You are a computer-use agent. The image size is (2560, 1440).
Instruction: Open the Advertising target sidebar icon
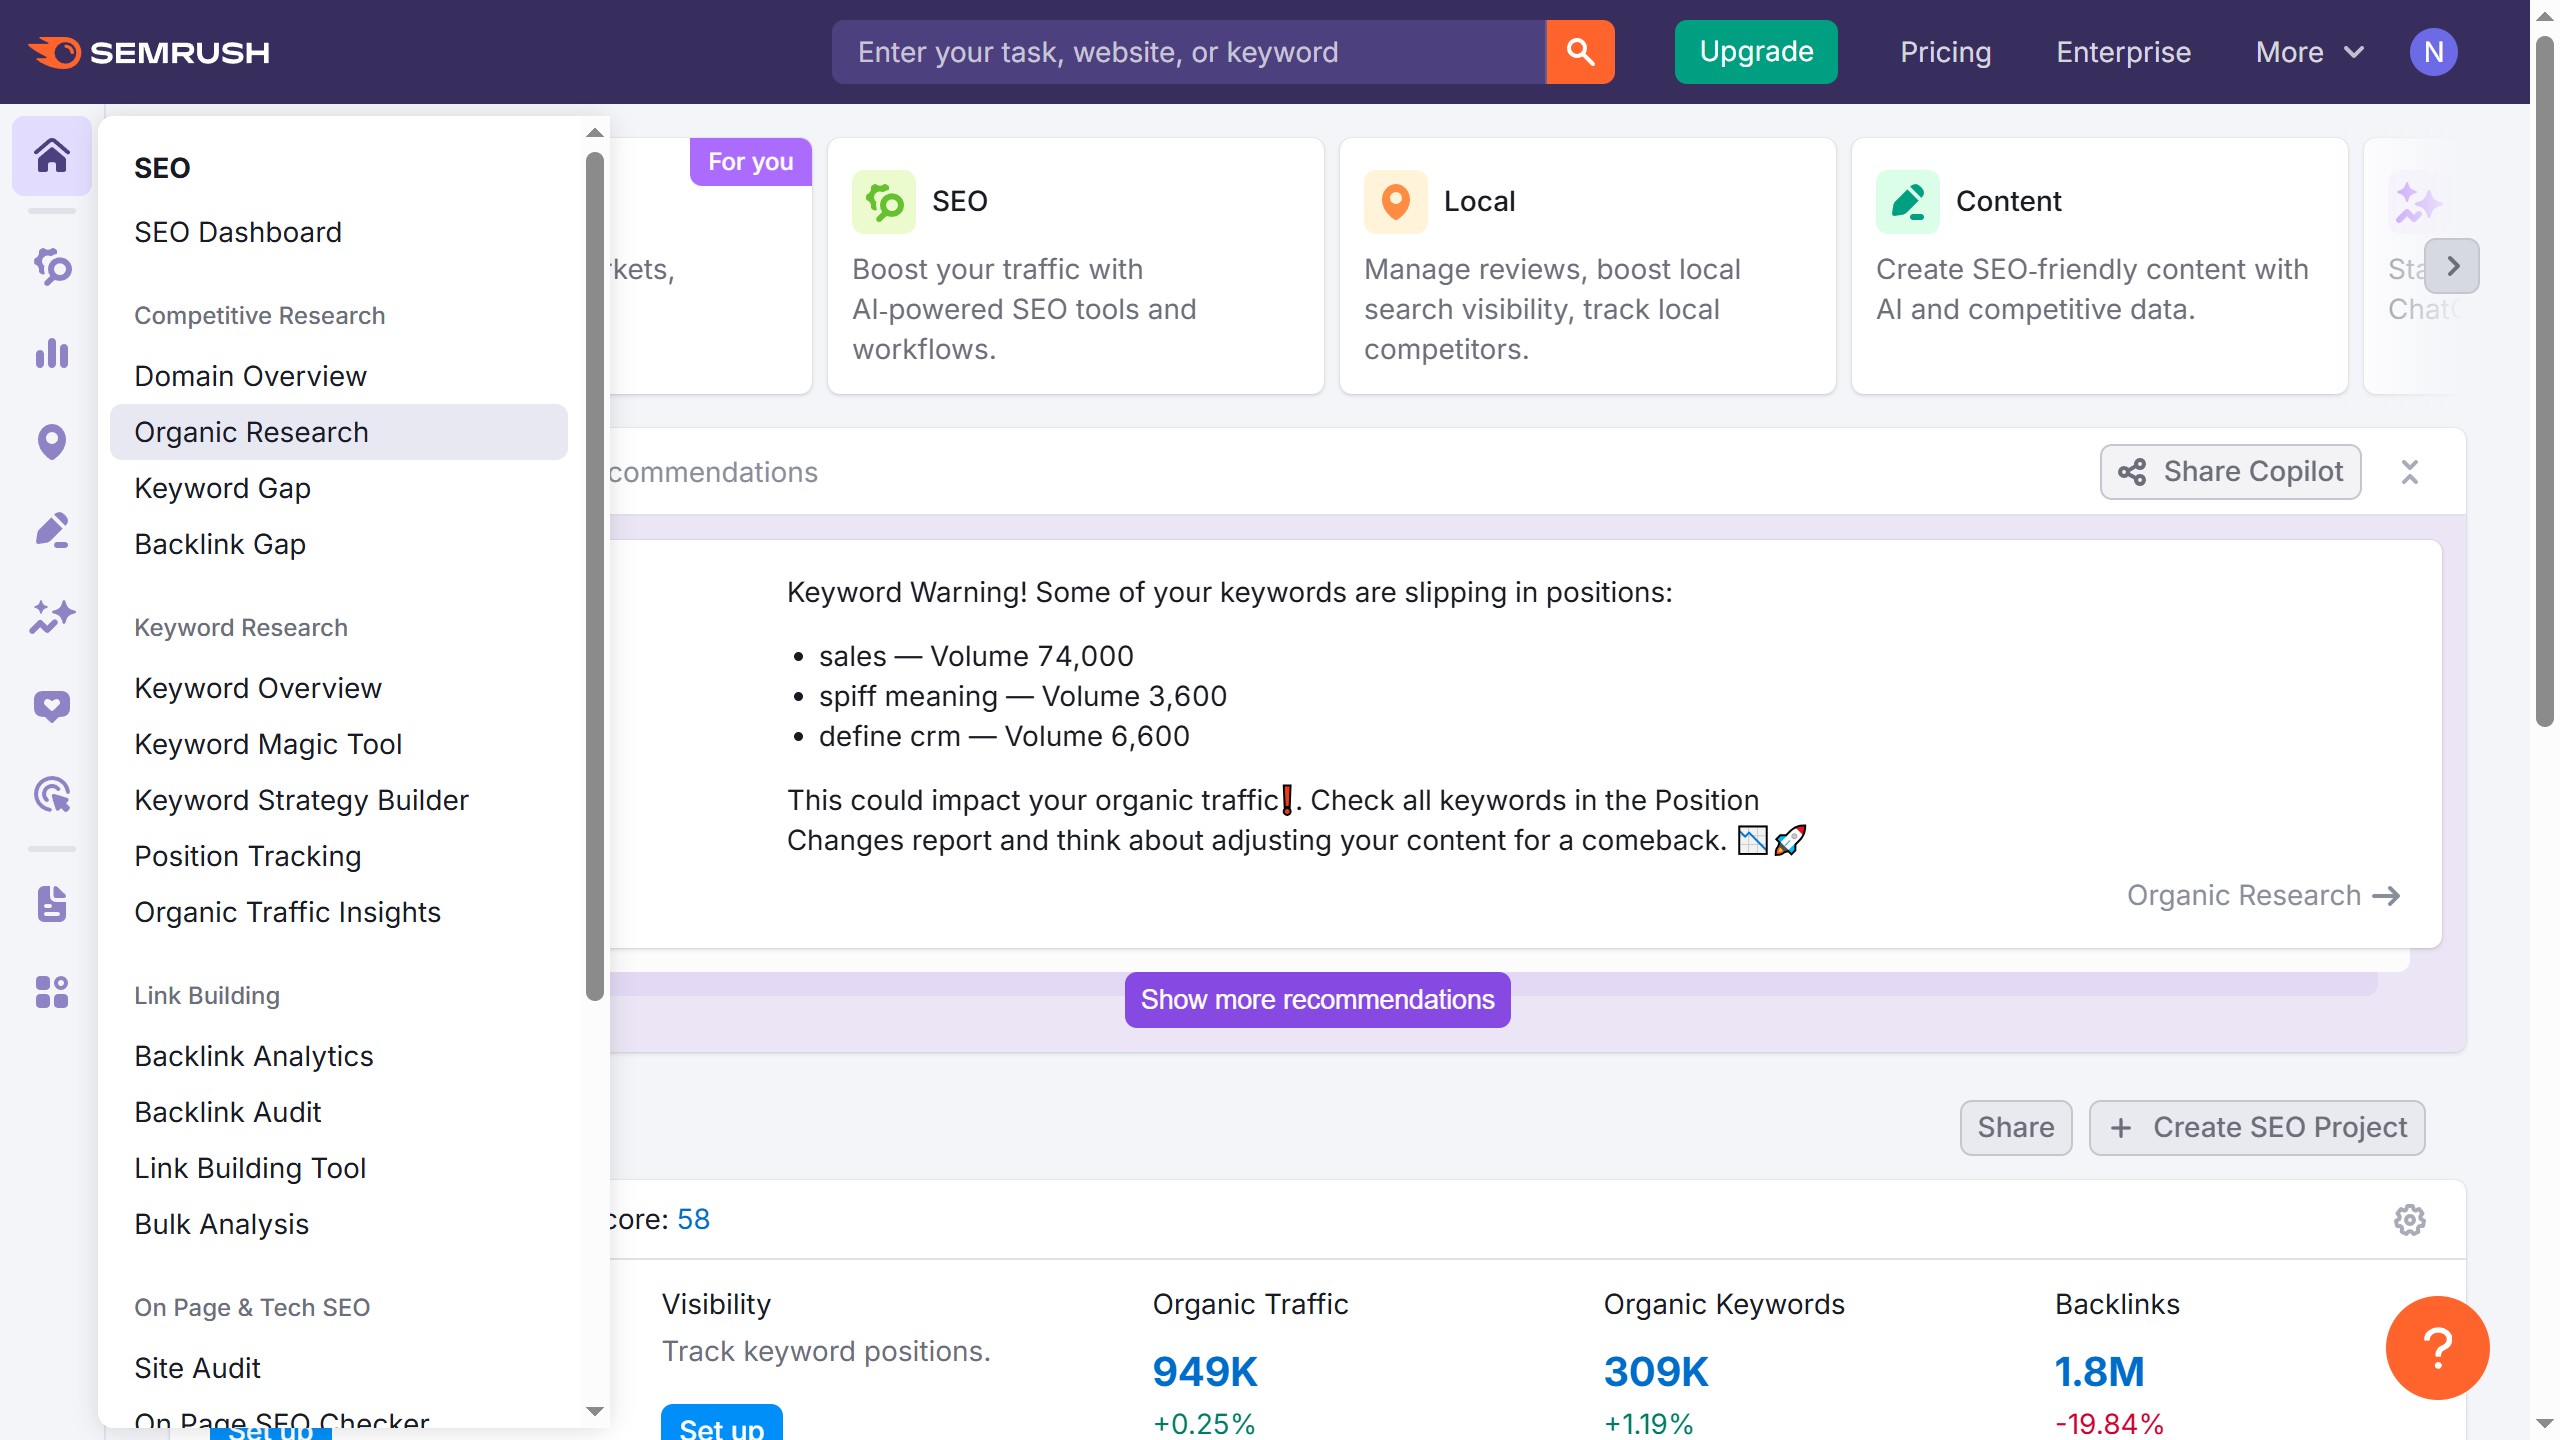click(x=52, y=795)
